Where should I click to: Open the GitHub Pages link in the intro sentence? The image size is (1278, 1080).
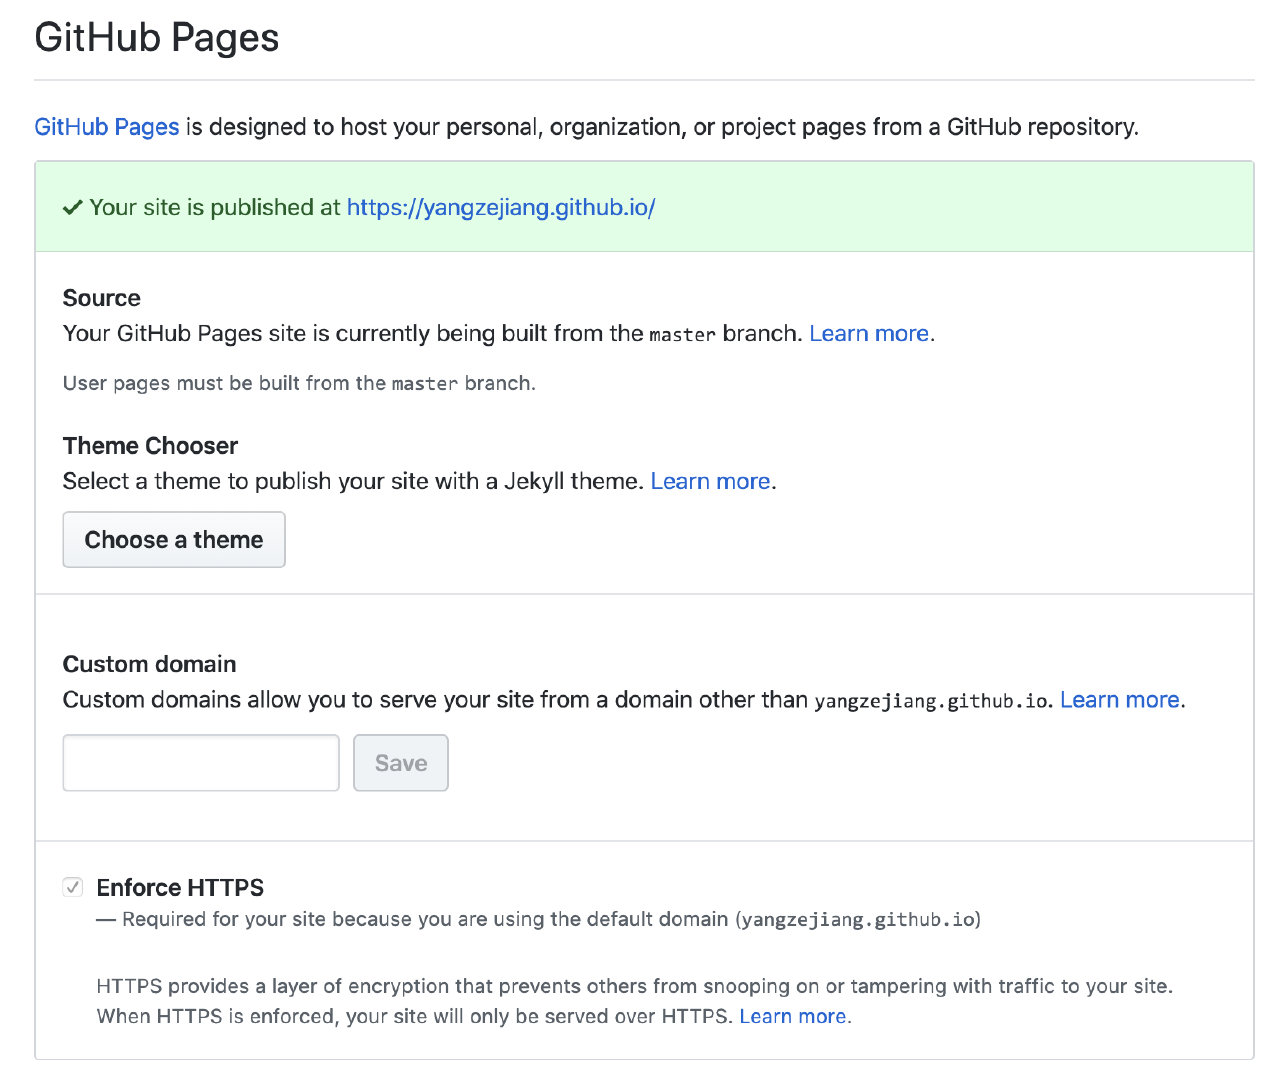[107, 127]
